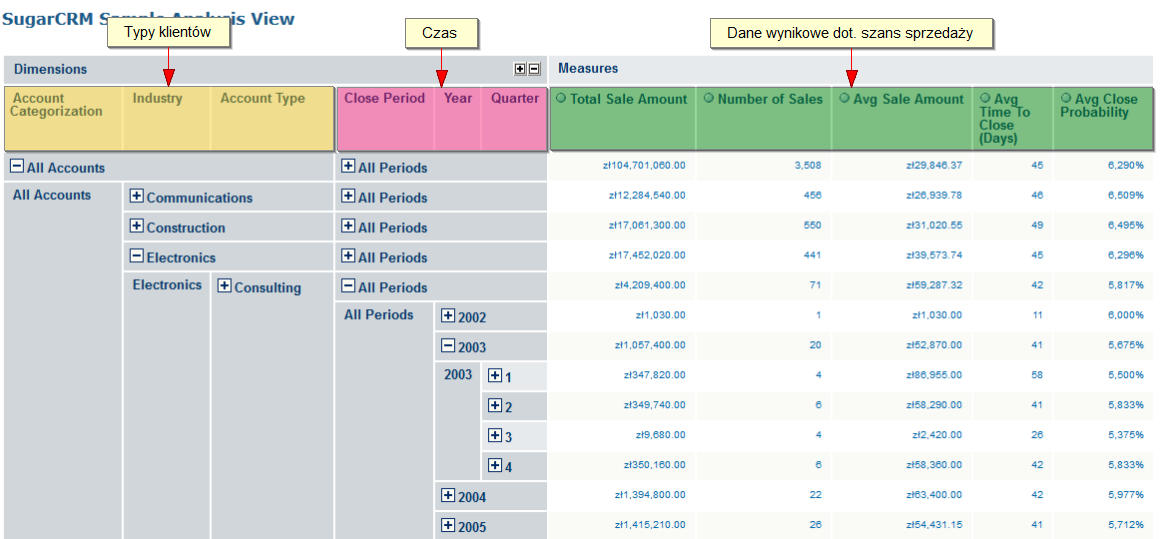Expand the Construction industry node
Image resolution: width=1163 pixels, height=539 pixels.
(x=137, y=227)
